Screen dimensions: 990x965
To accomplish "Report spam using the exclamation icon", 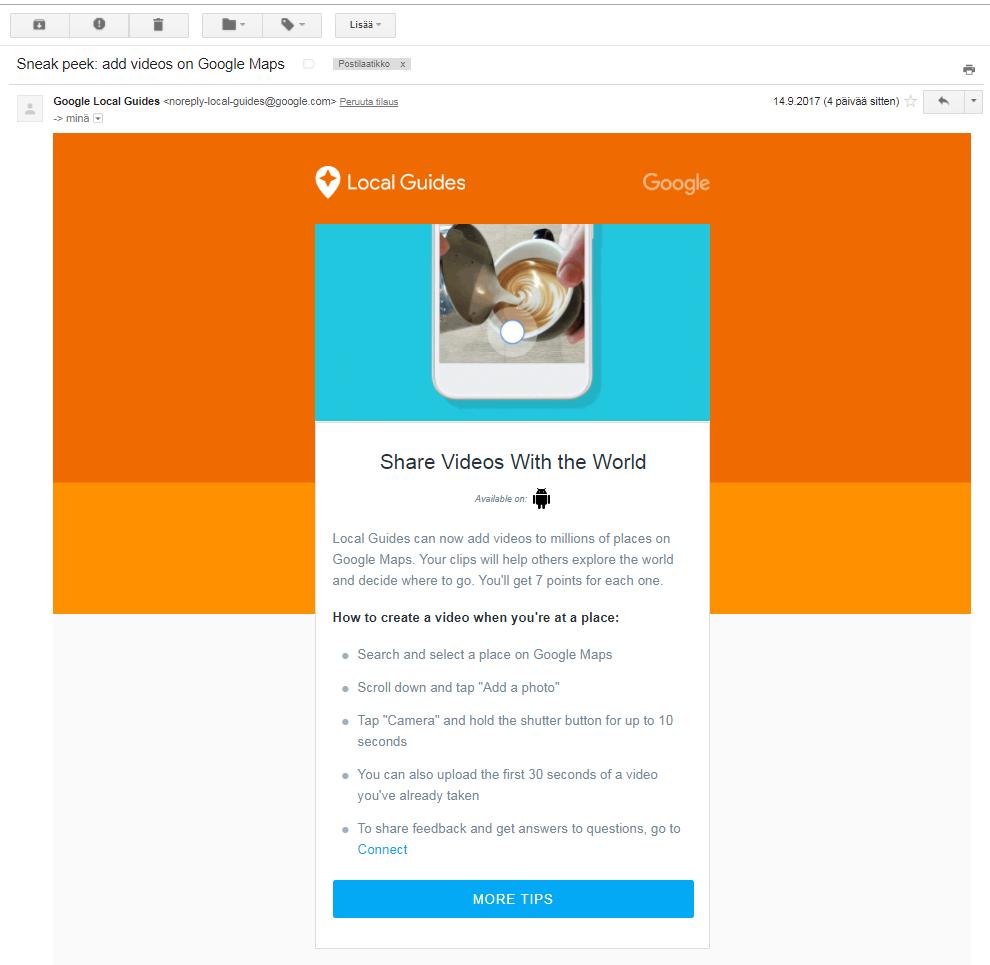I will [x=99, y=25].
